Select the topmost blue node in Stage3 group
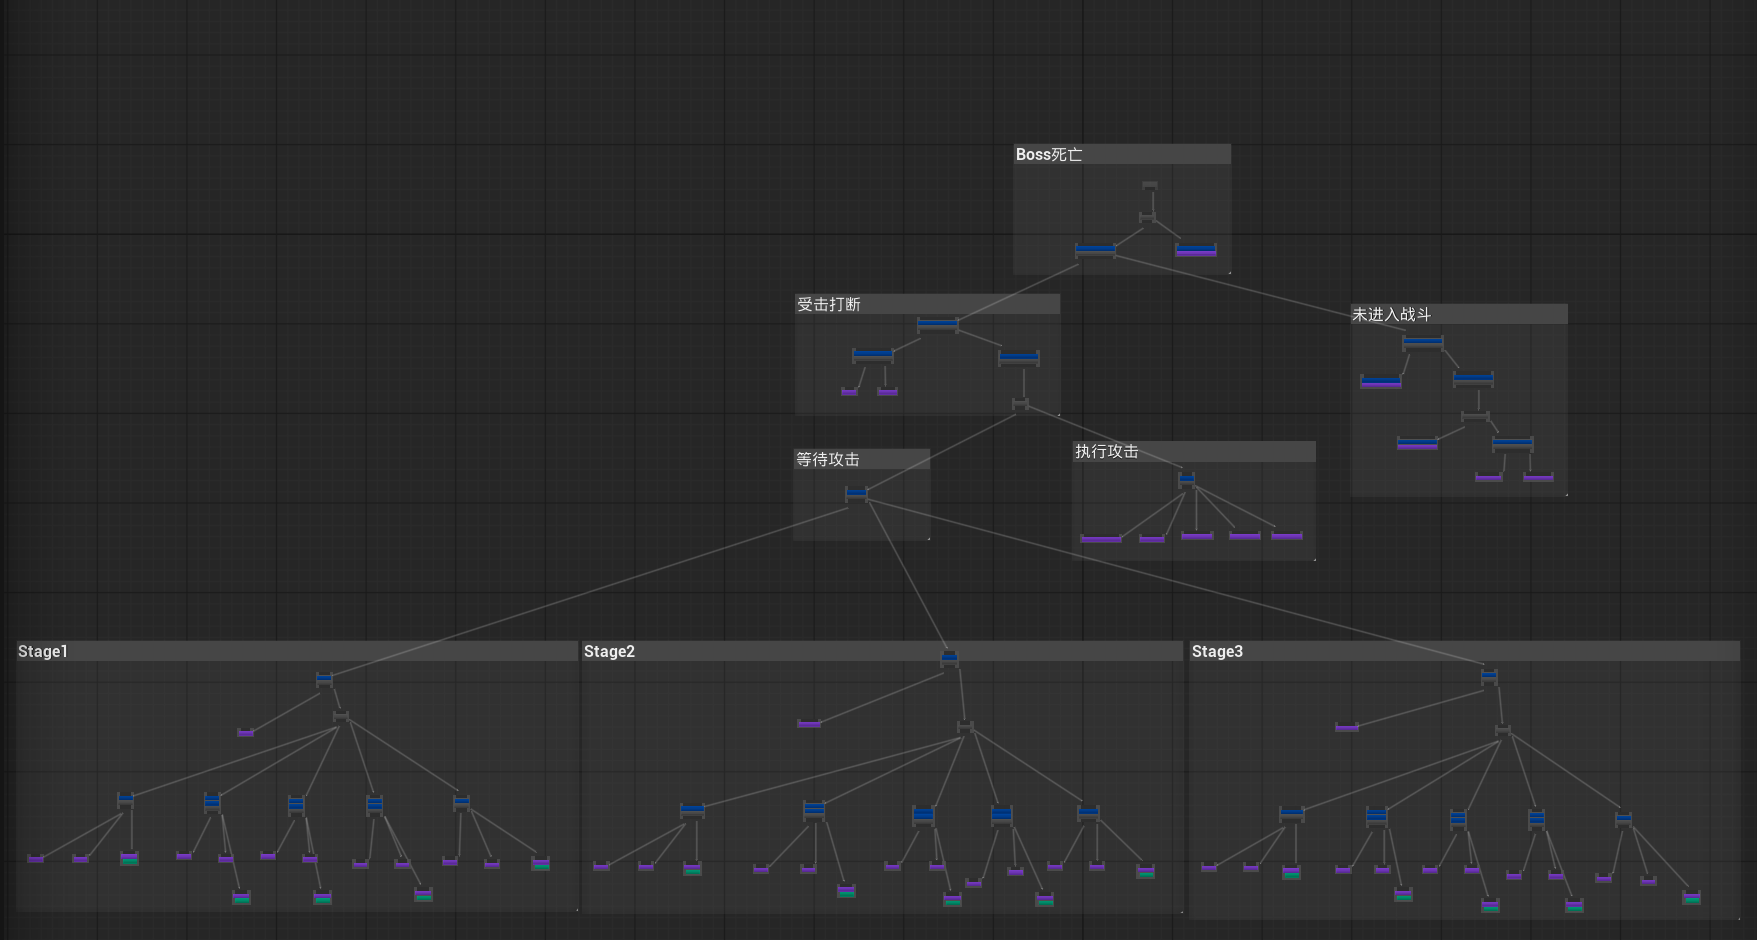This screenshot has height=940, width=1757. tap(1489, 677)
